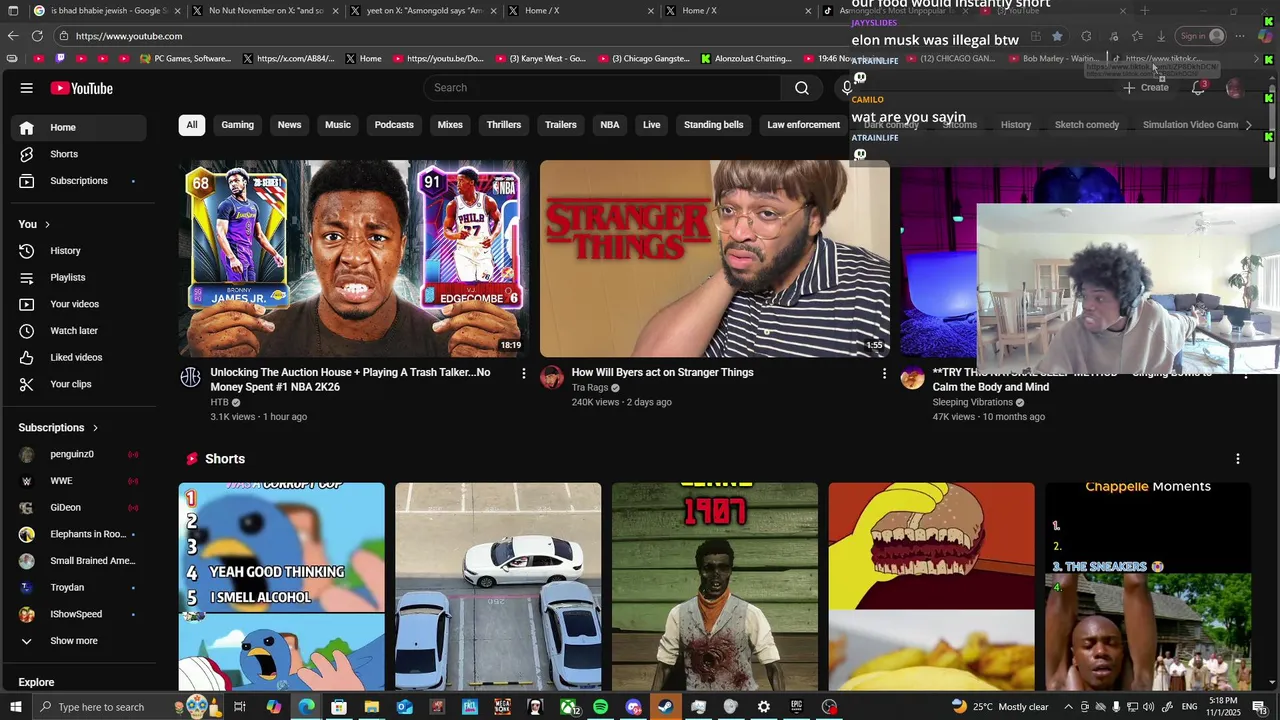This screenshot has height=720, width=1280.
Task: Select the Gaming filter chip
Action: click(237, 125)
